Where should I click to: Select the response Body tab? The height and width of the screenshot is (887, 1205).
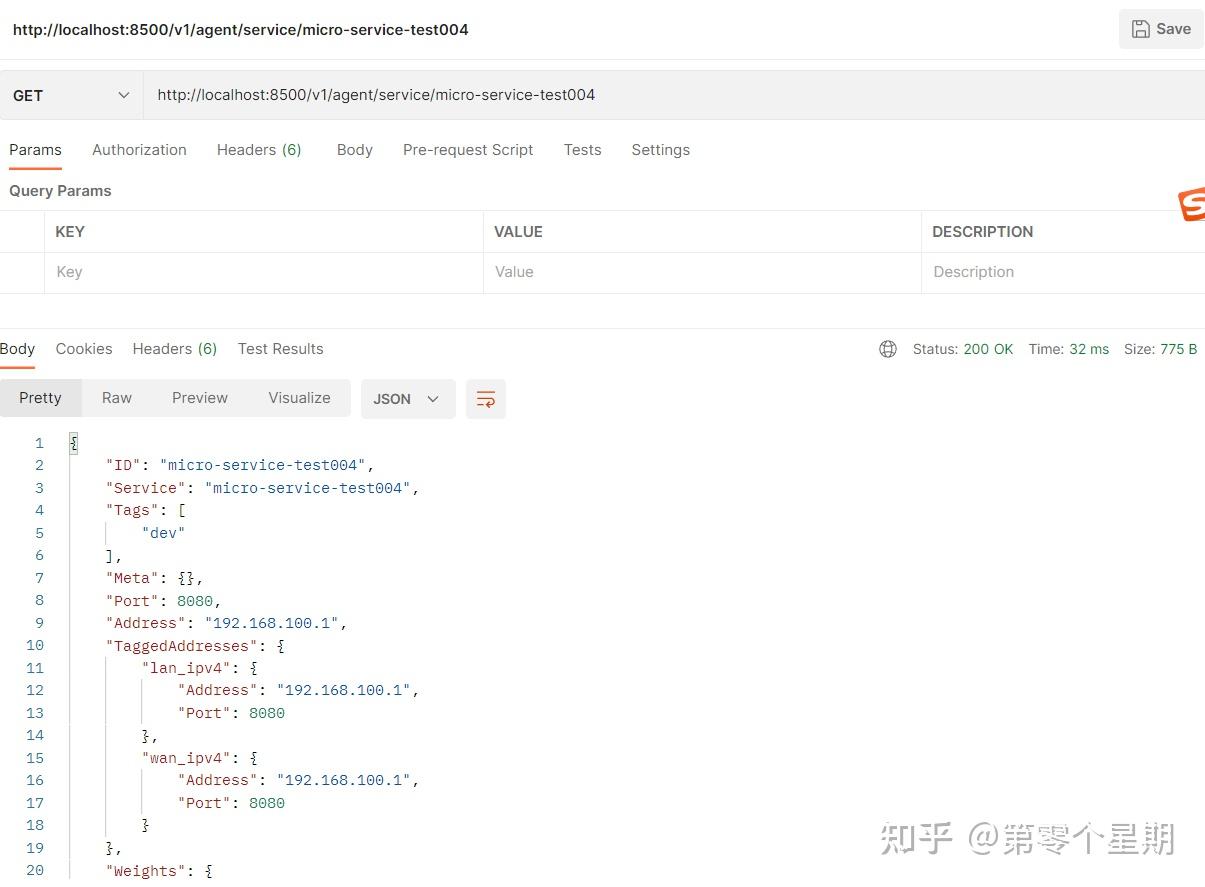click(17, 349)
